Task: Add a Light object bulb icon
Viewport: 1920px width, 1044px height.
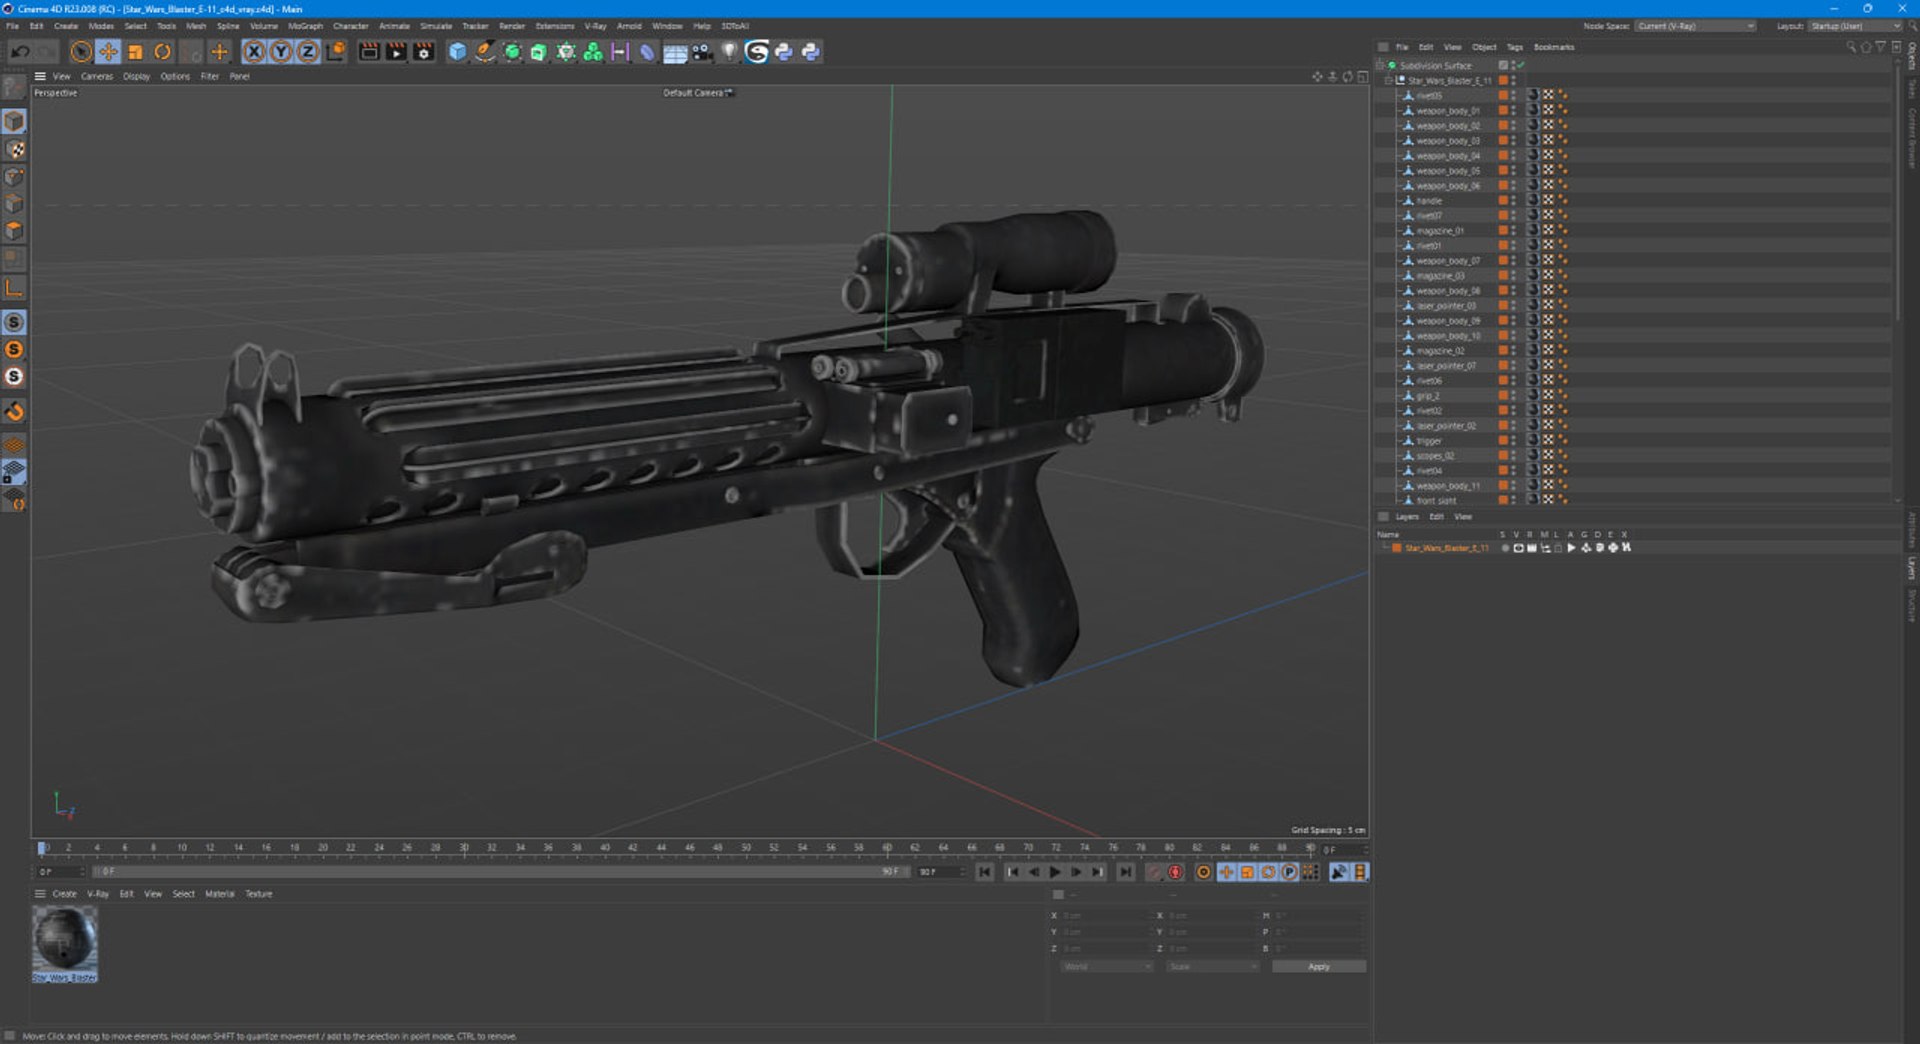Action: tap(729, 52)
